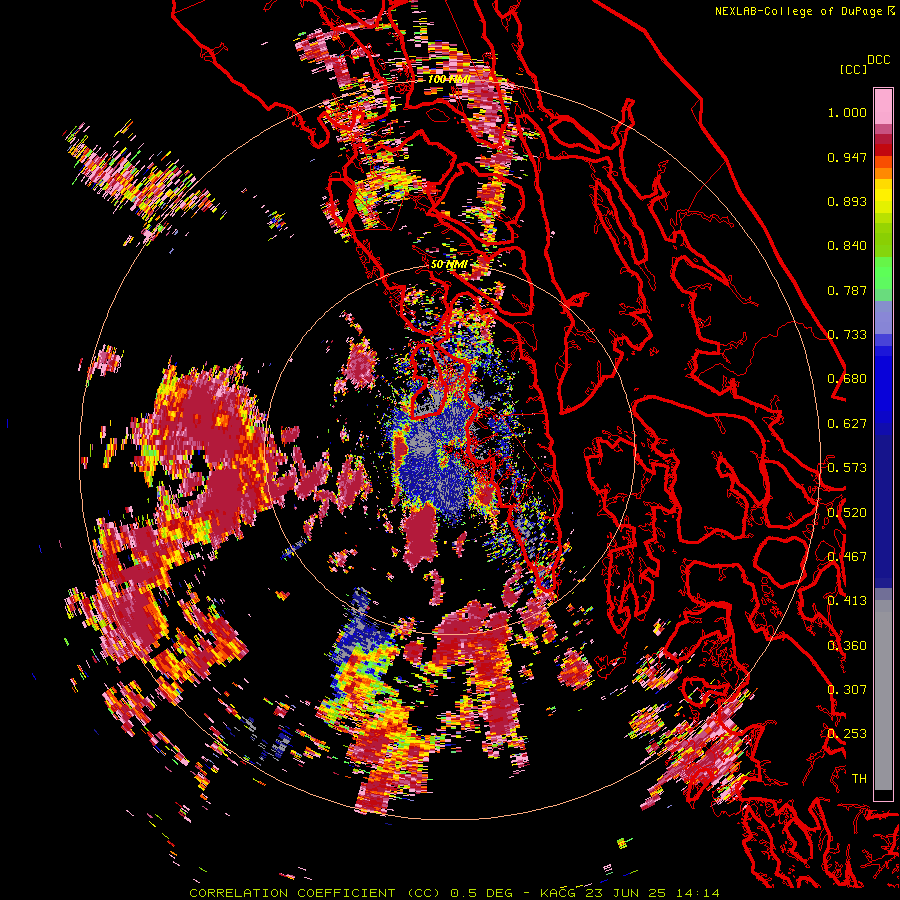Viewport: 900px width, 900px height.
Task: Pick the gray lower color bar segment
Action: 883,695
